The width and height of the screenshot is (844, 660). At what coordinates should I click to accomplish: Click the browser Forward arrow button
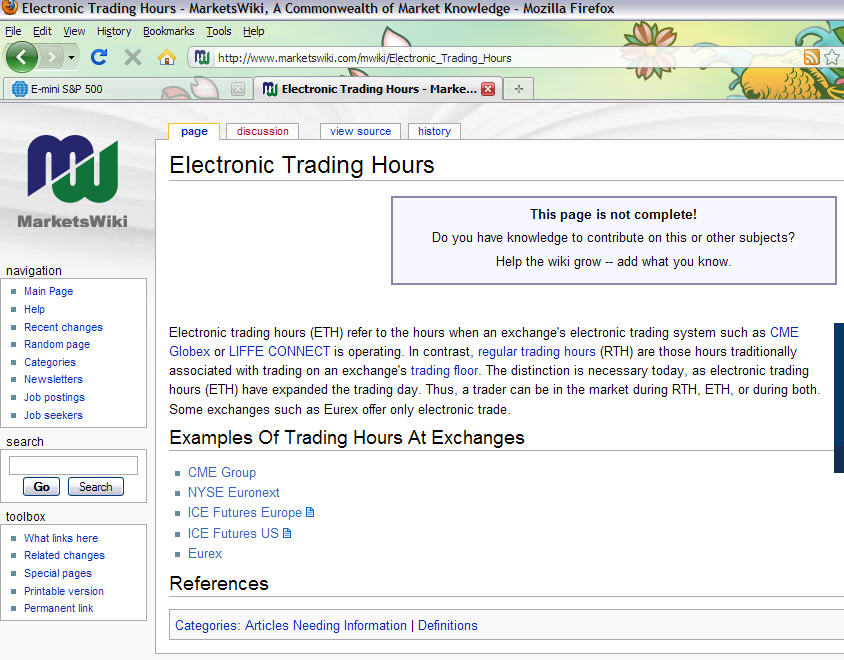[52, 57]
